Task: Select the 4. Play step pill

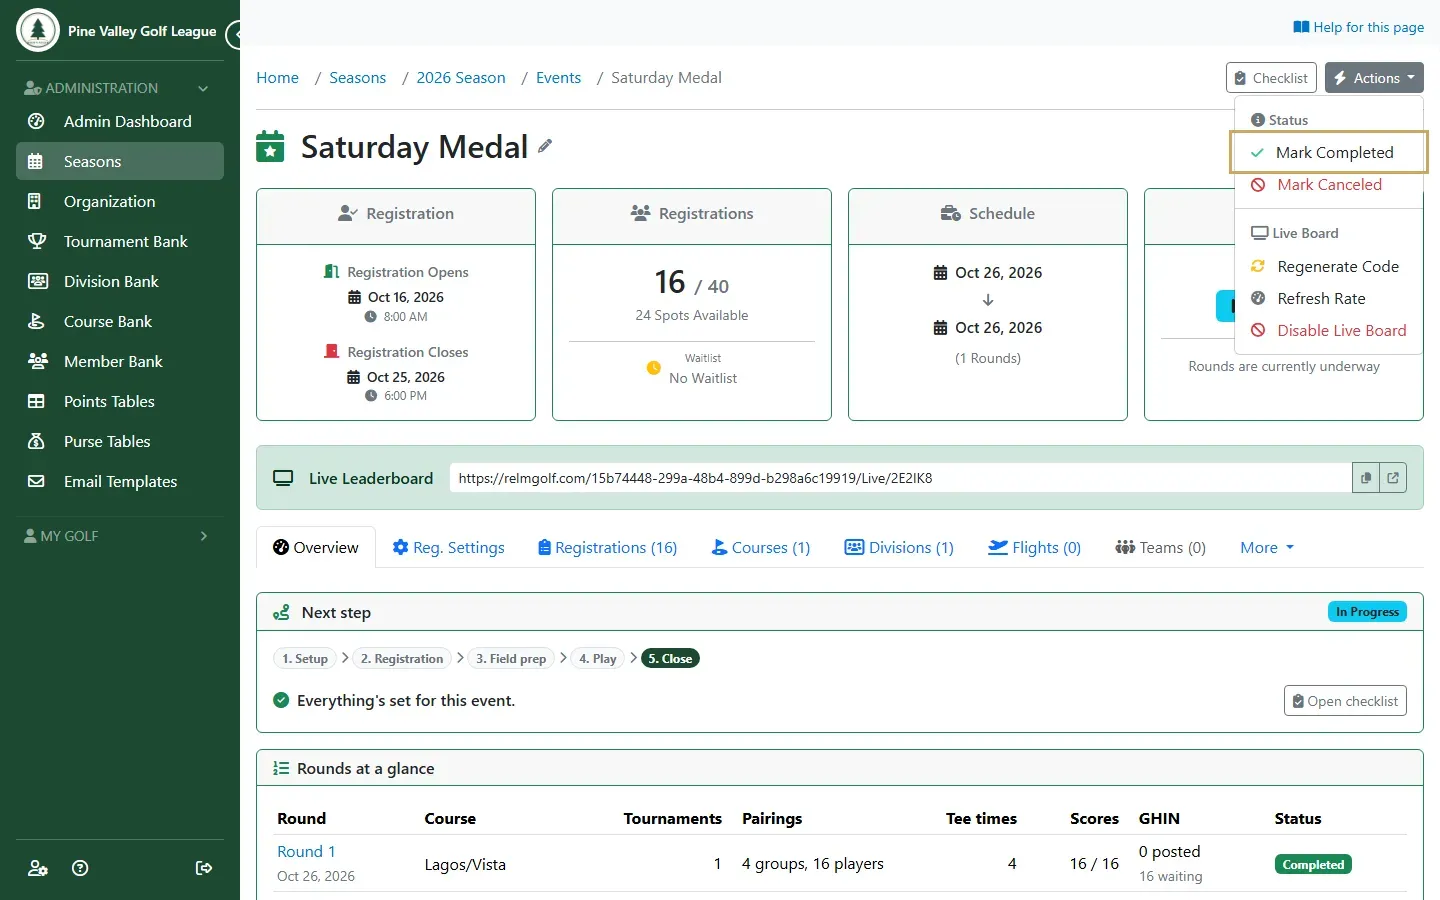Action: point(597,659)
